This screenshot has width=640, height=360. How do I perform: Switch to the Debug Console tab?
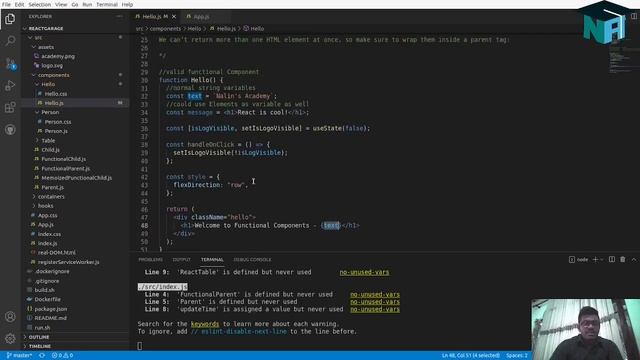point(252,260)
